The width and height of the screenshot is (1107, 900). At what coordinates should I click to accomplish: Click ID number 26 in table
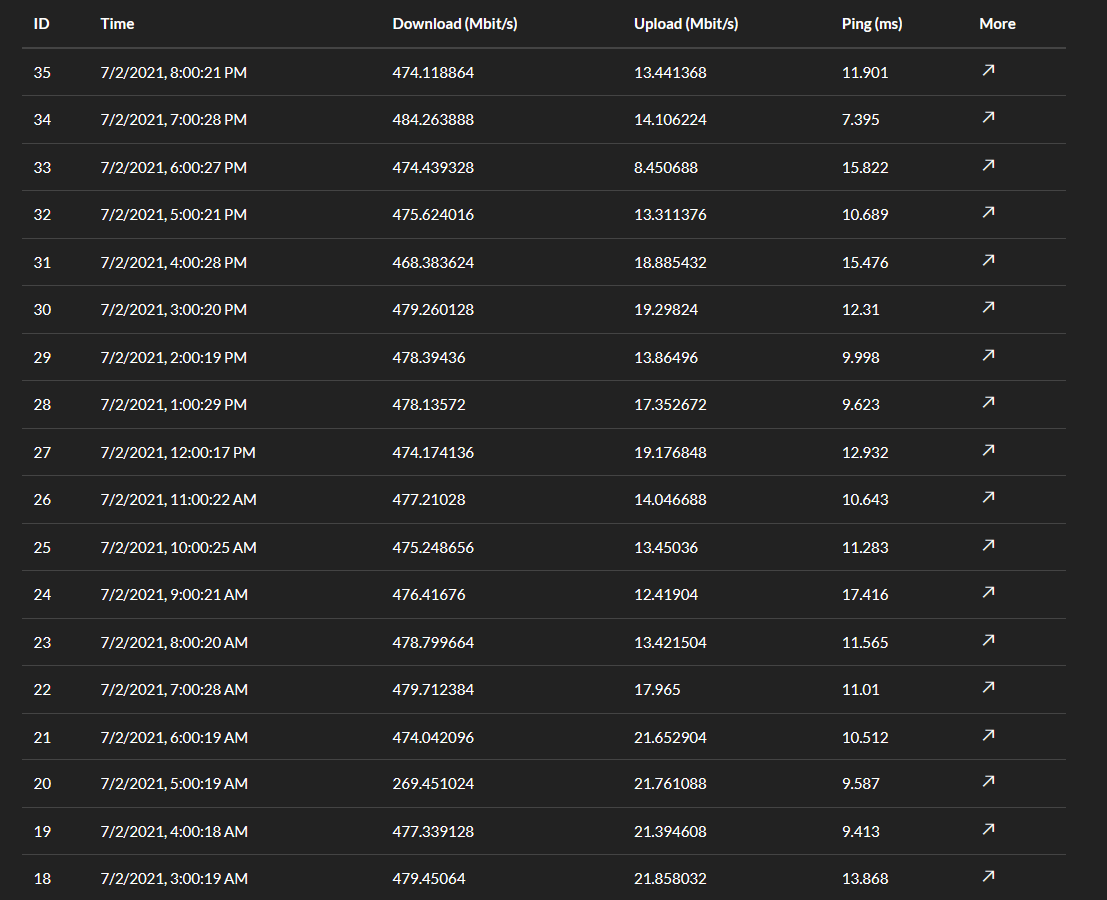[x=42, y=500]
